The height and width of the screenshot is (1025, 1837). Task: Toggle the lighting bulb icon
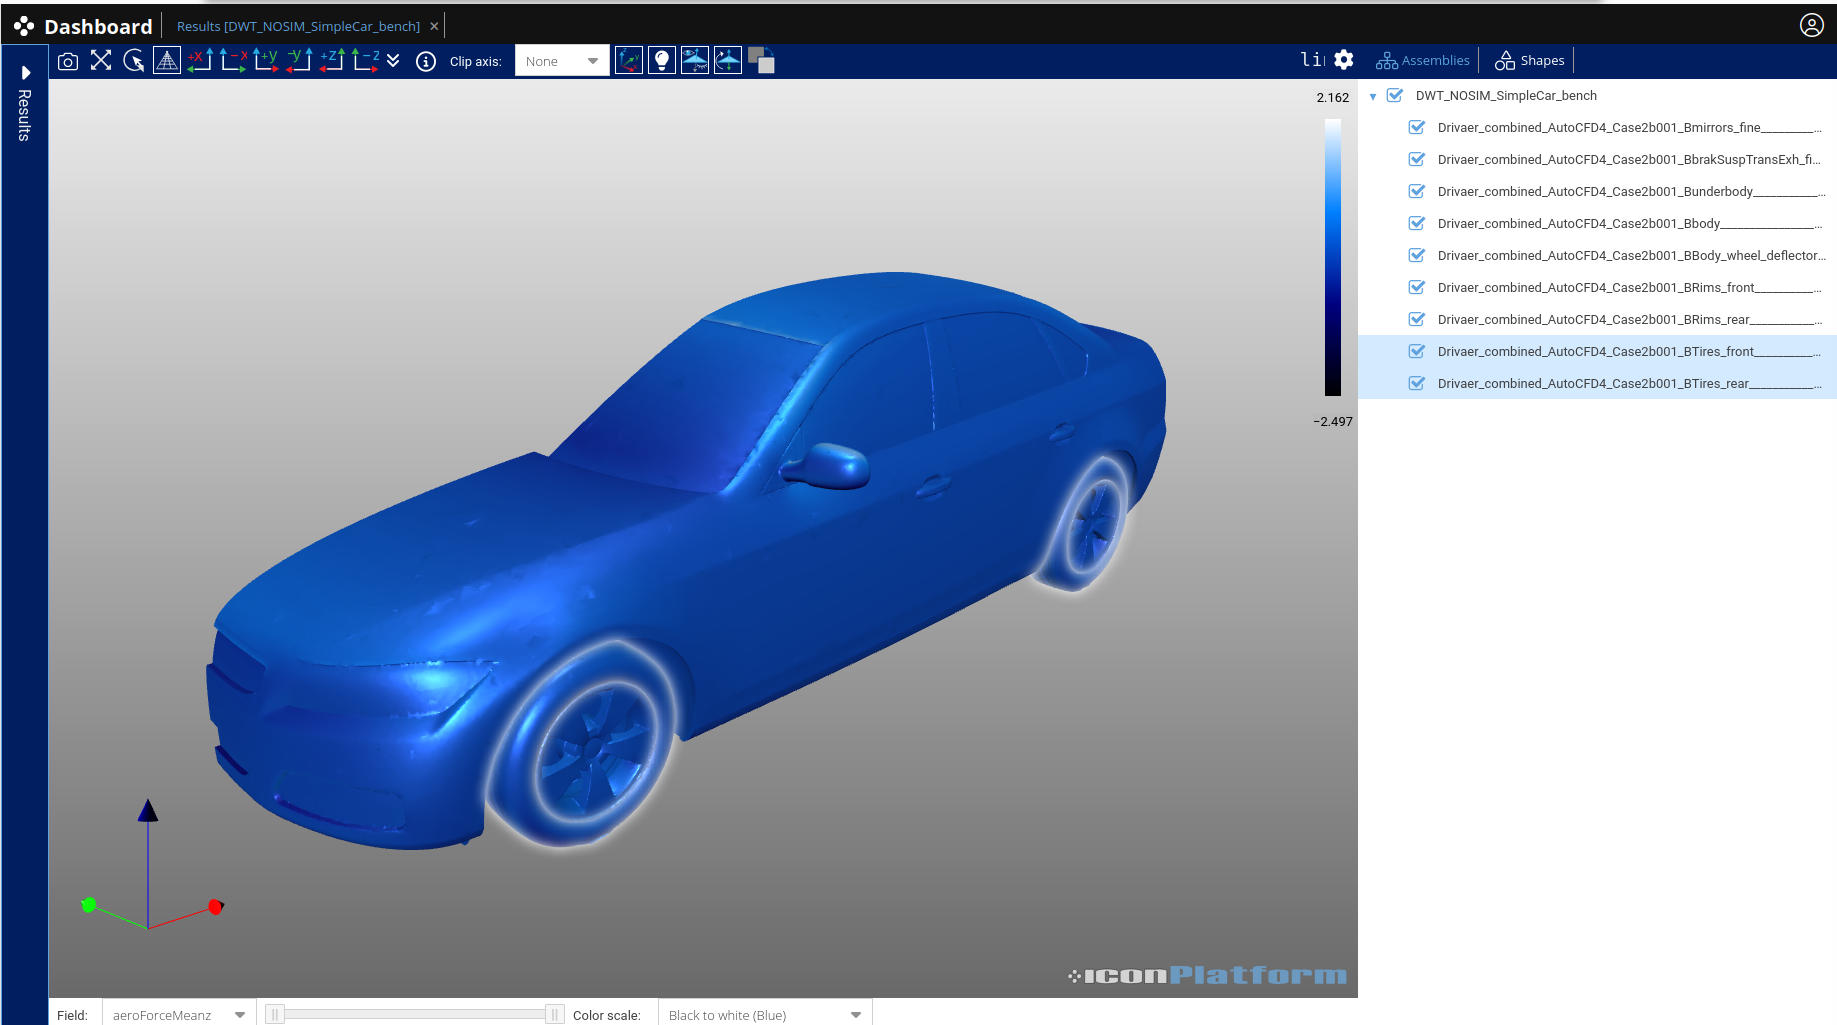coord(661,61)
